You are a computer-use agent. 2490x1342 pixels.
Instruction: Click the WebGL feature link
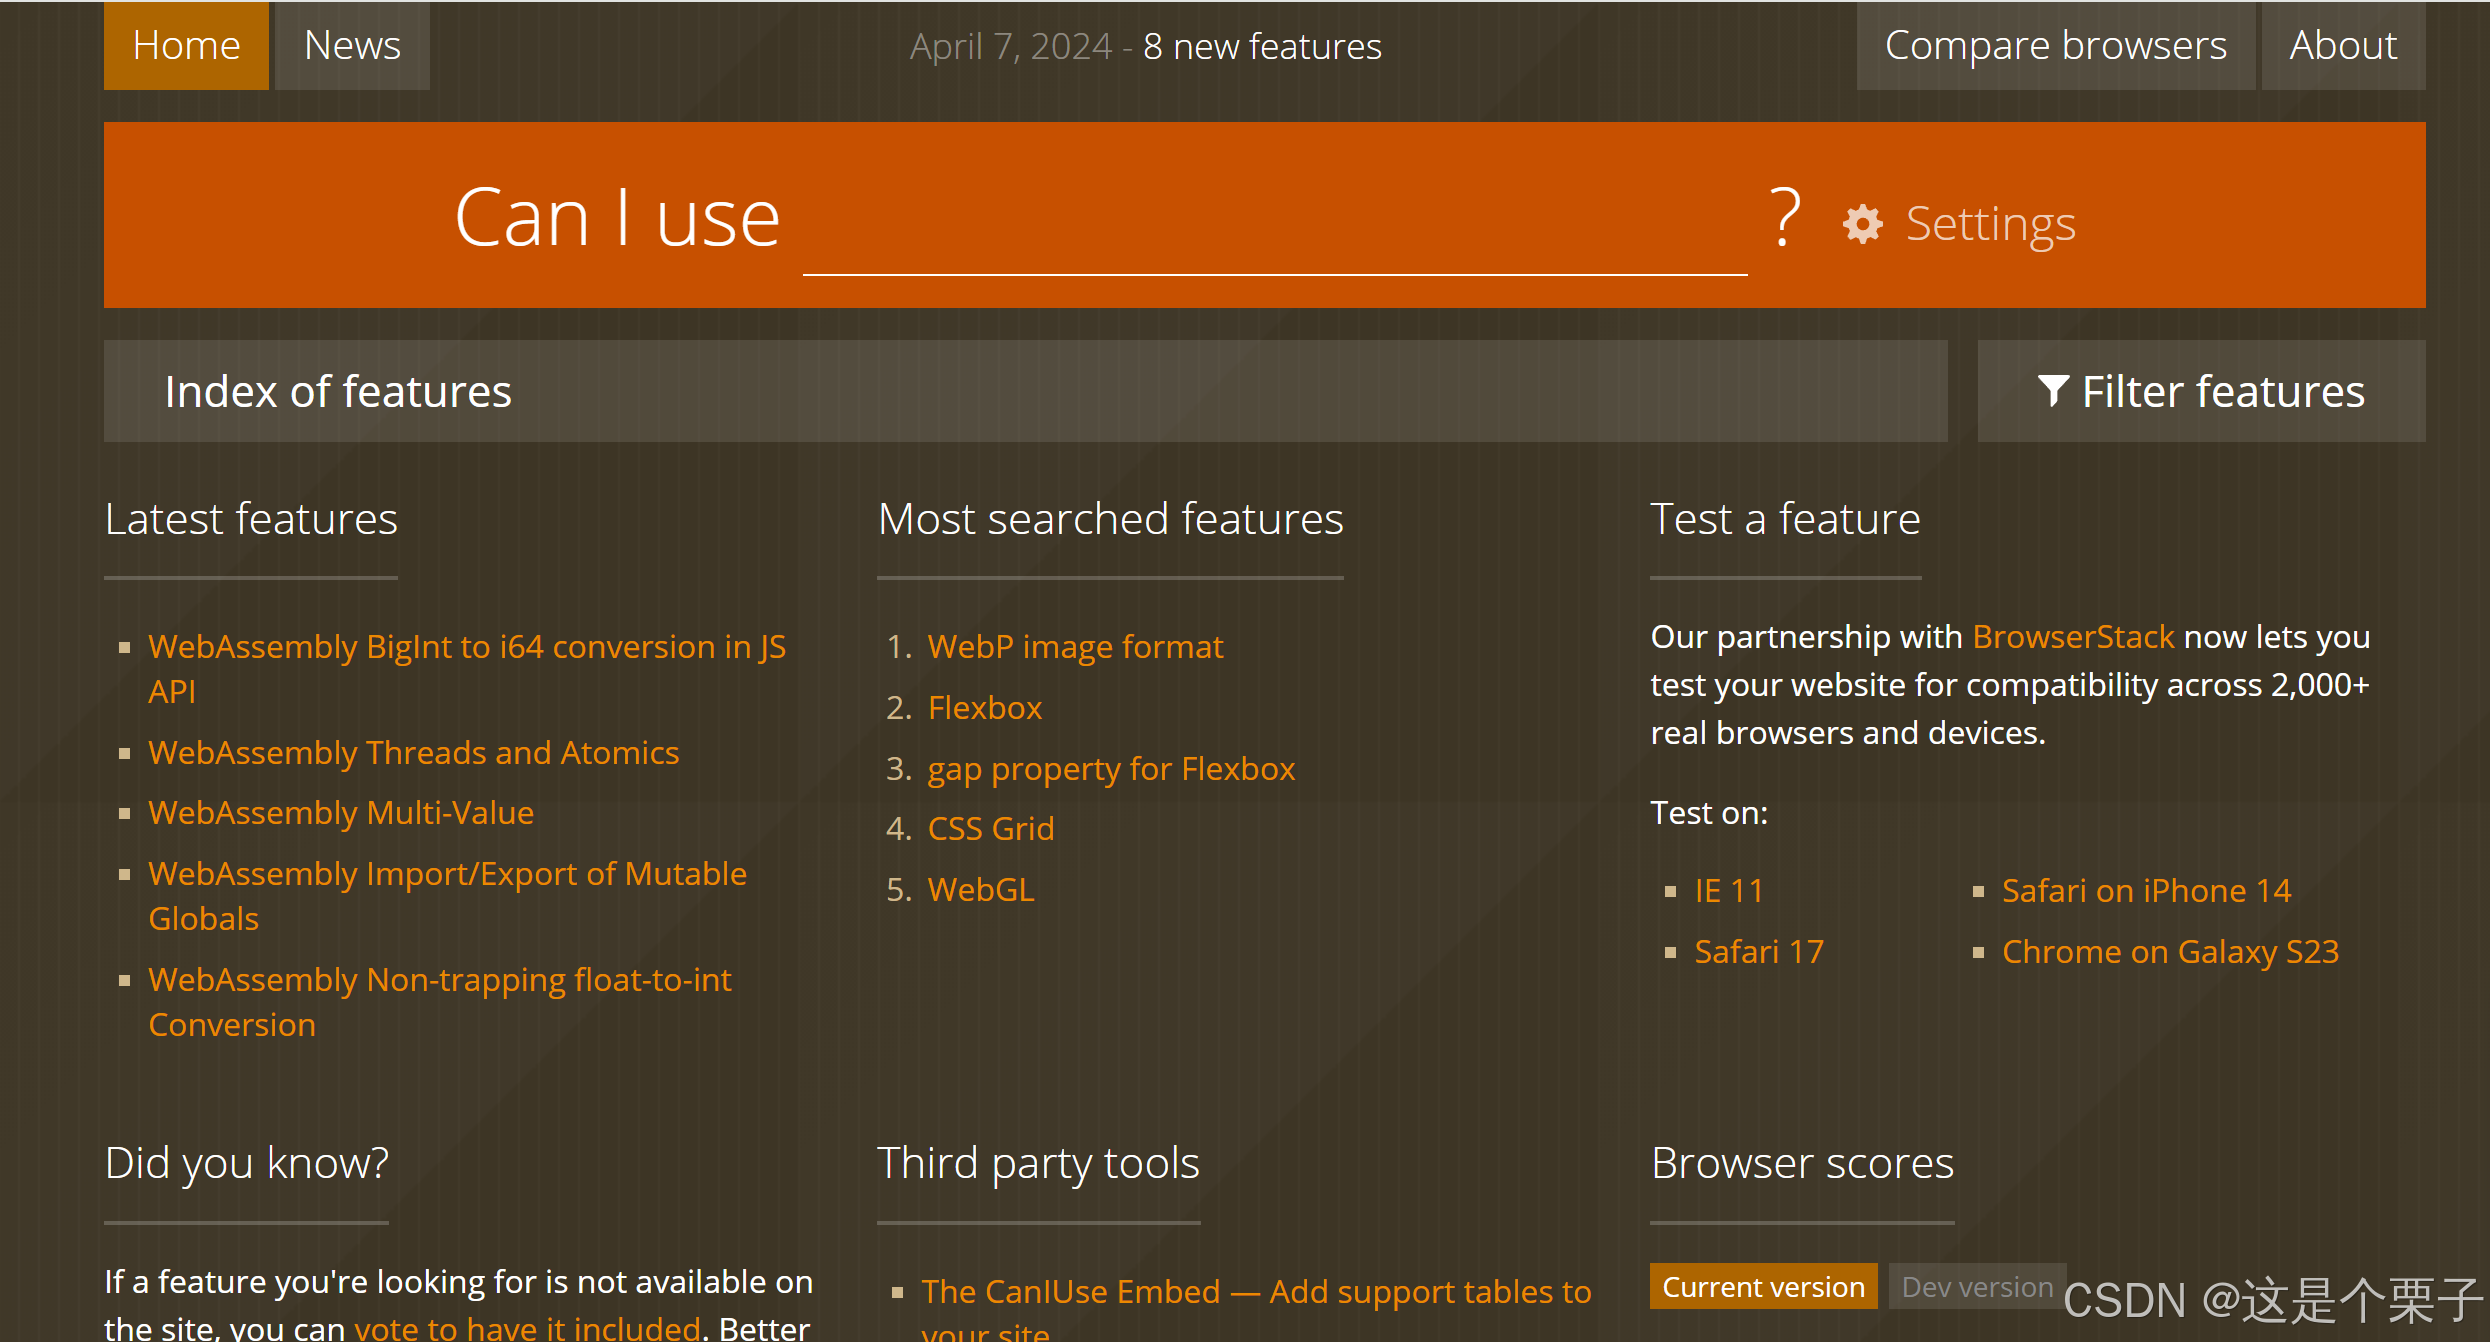[x=981, y=890]
